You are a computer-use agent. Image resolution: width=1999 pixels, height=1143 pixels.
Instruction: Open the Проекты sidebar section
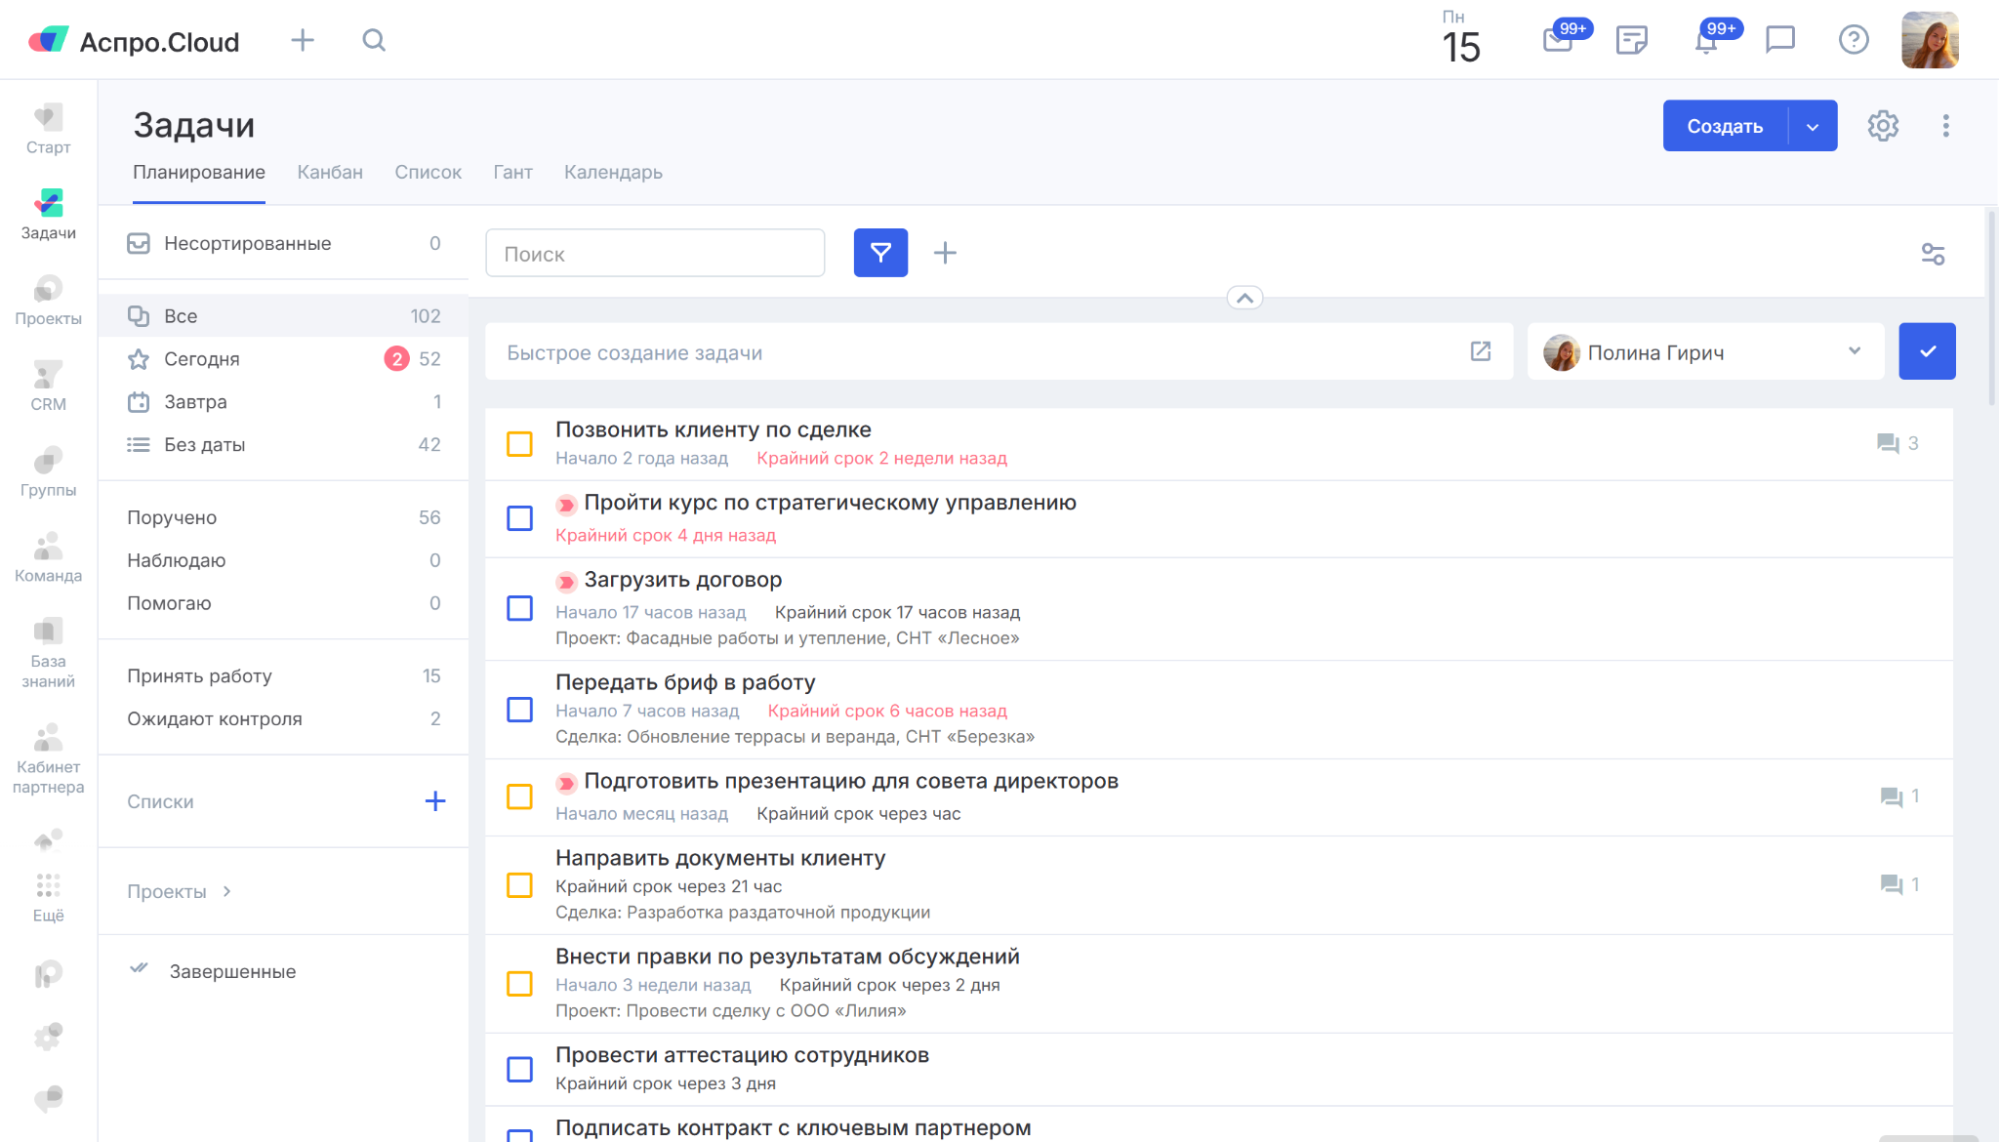pos(48,300)
